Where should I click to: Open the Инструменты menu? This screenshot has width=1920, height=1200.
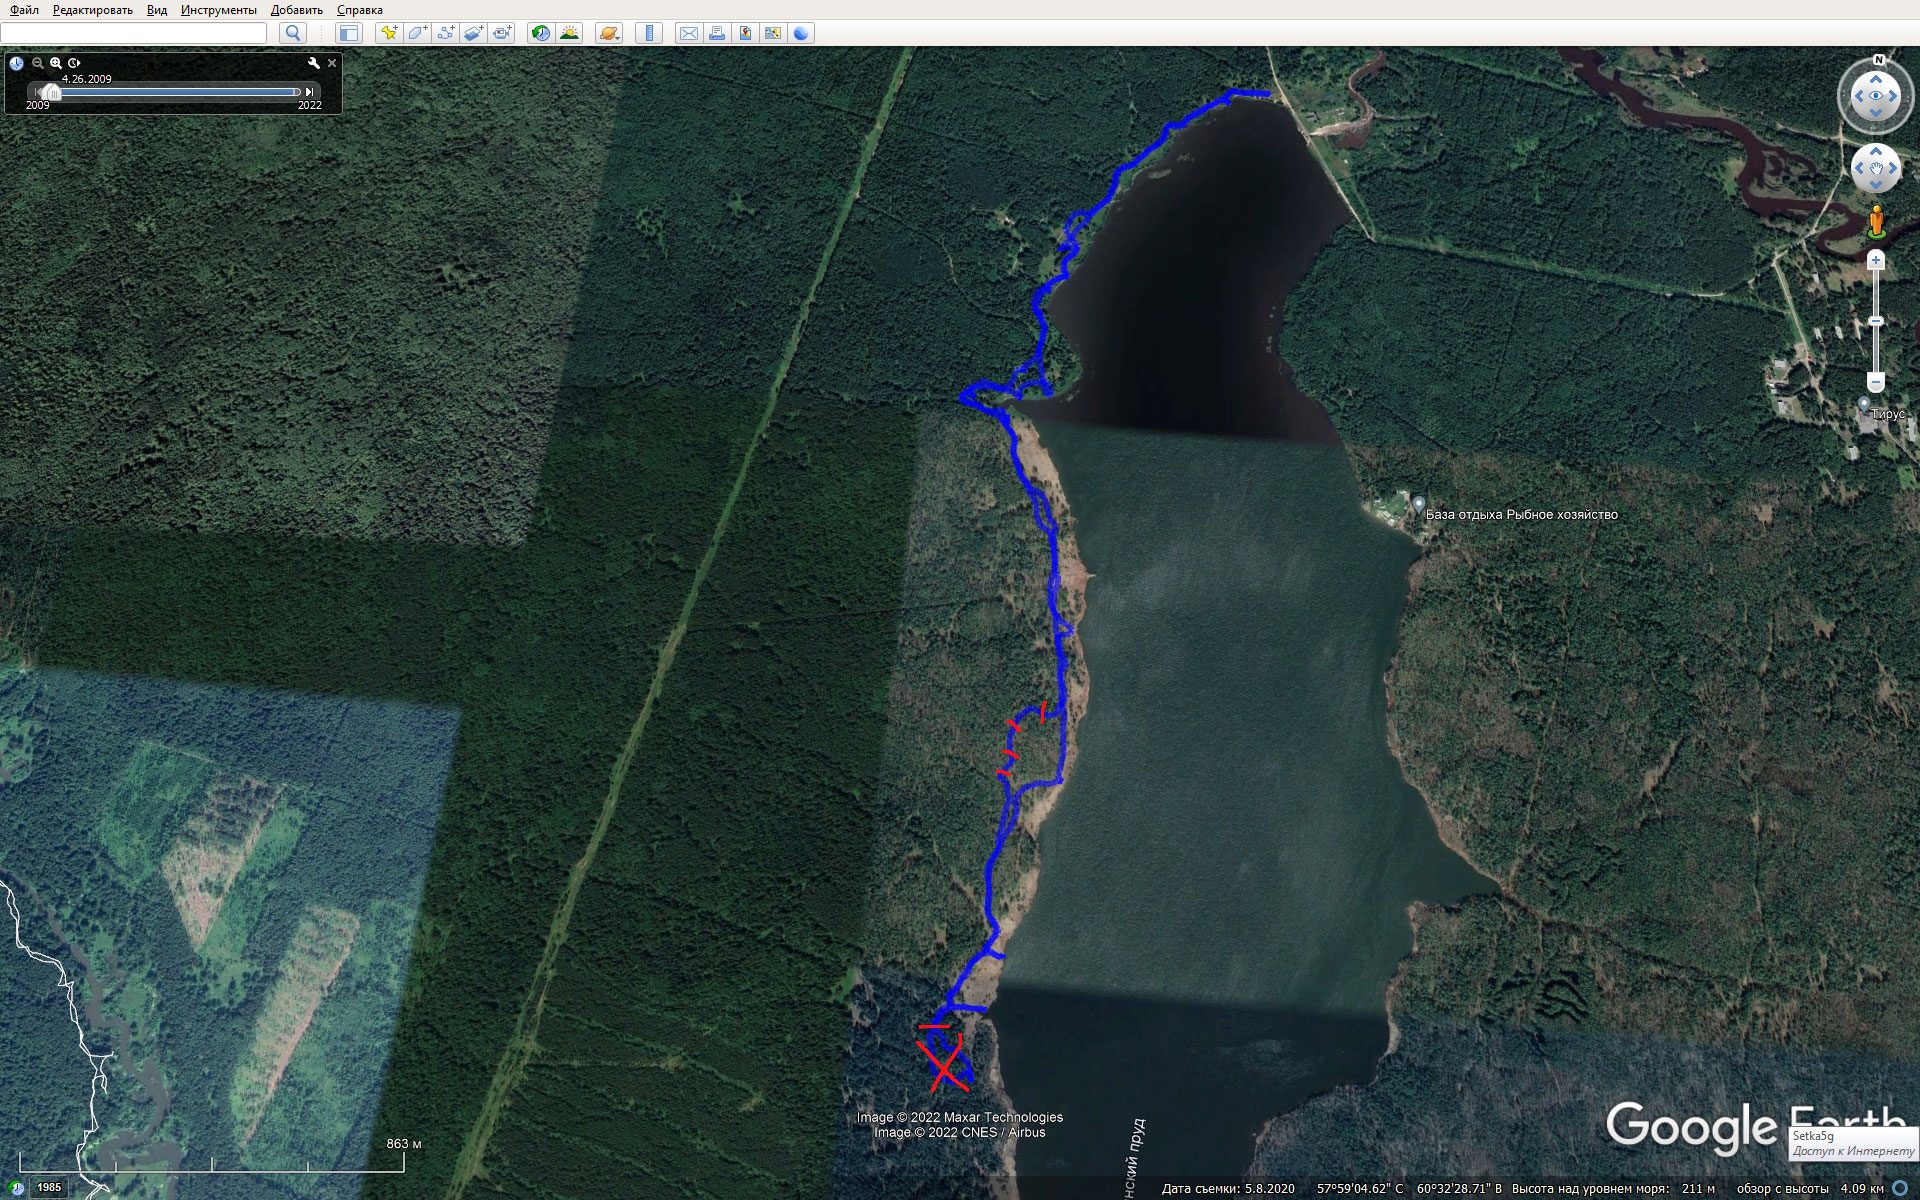218,10
